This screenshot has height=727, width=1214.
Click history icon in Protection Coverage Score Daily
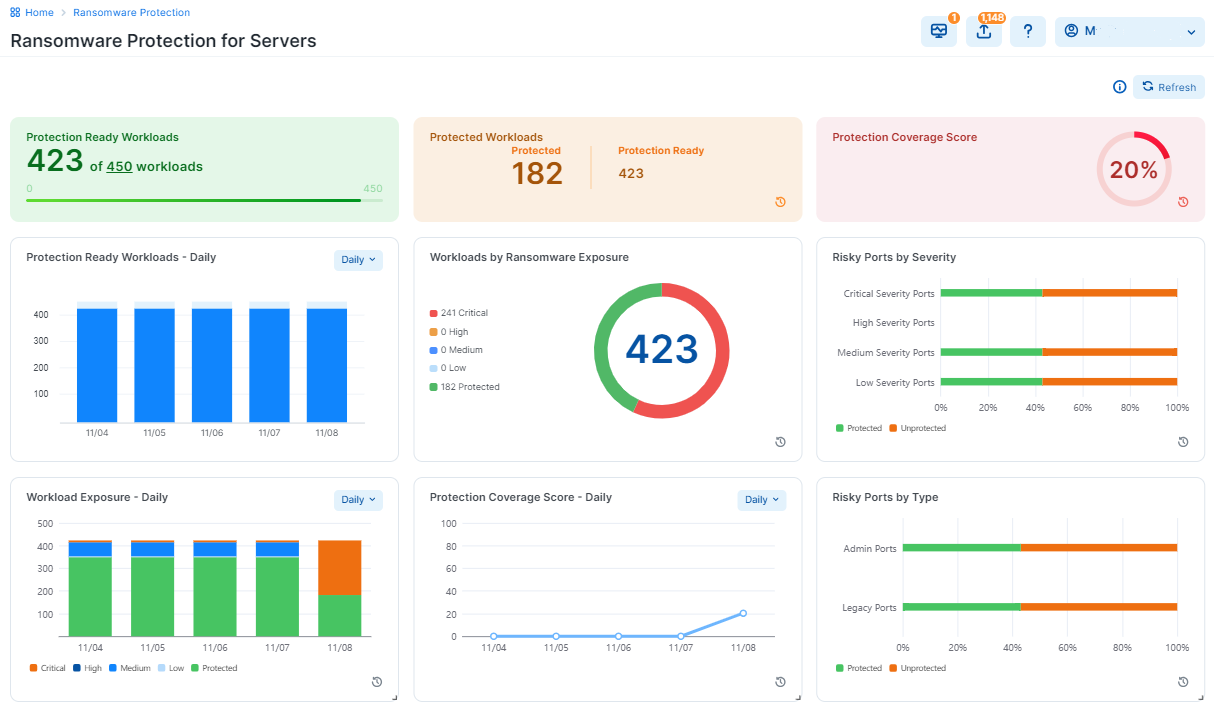pos(780,682)
